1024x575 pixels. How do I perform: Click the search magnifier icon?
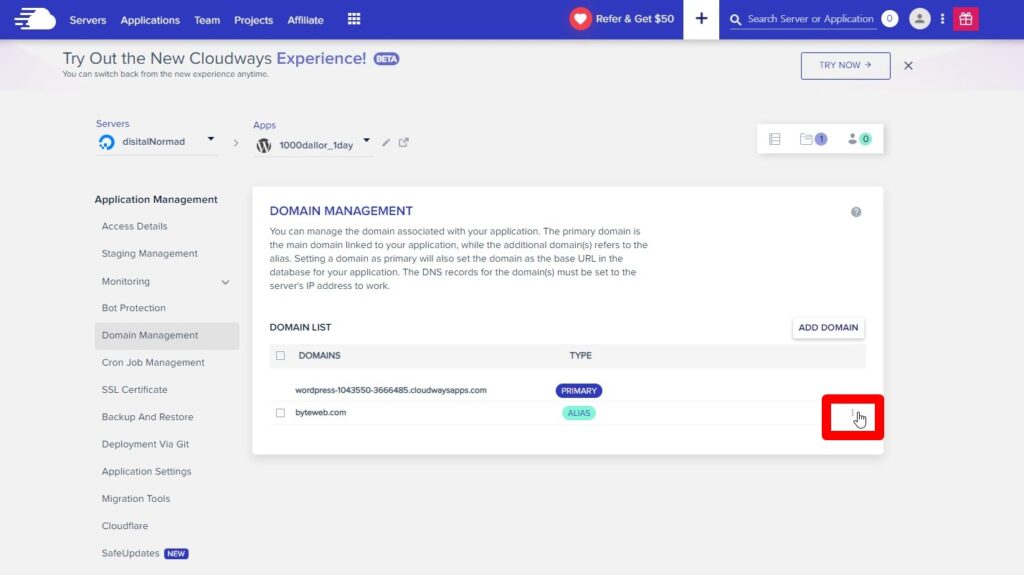pyautogui.click(x=735, y=20)
